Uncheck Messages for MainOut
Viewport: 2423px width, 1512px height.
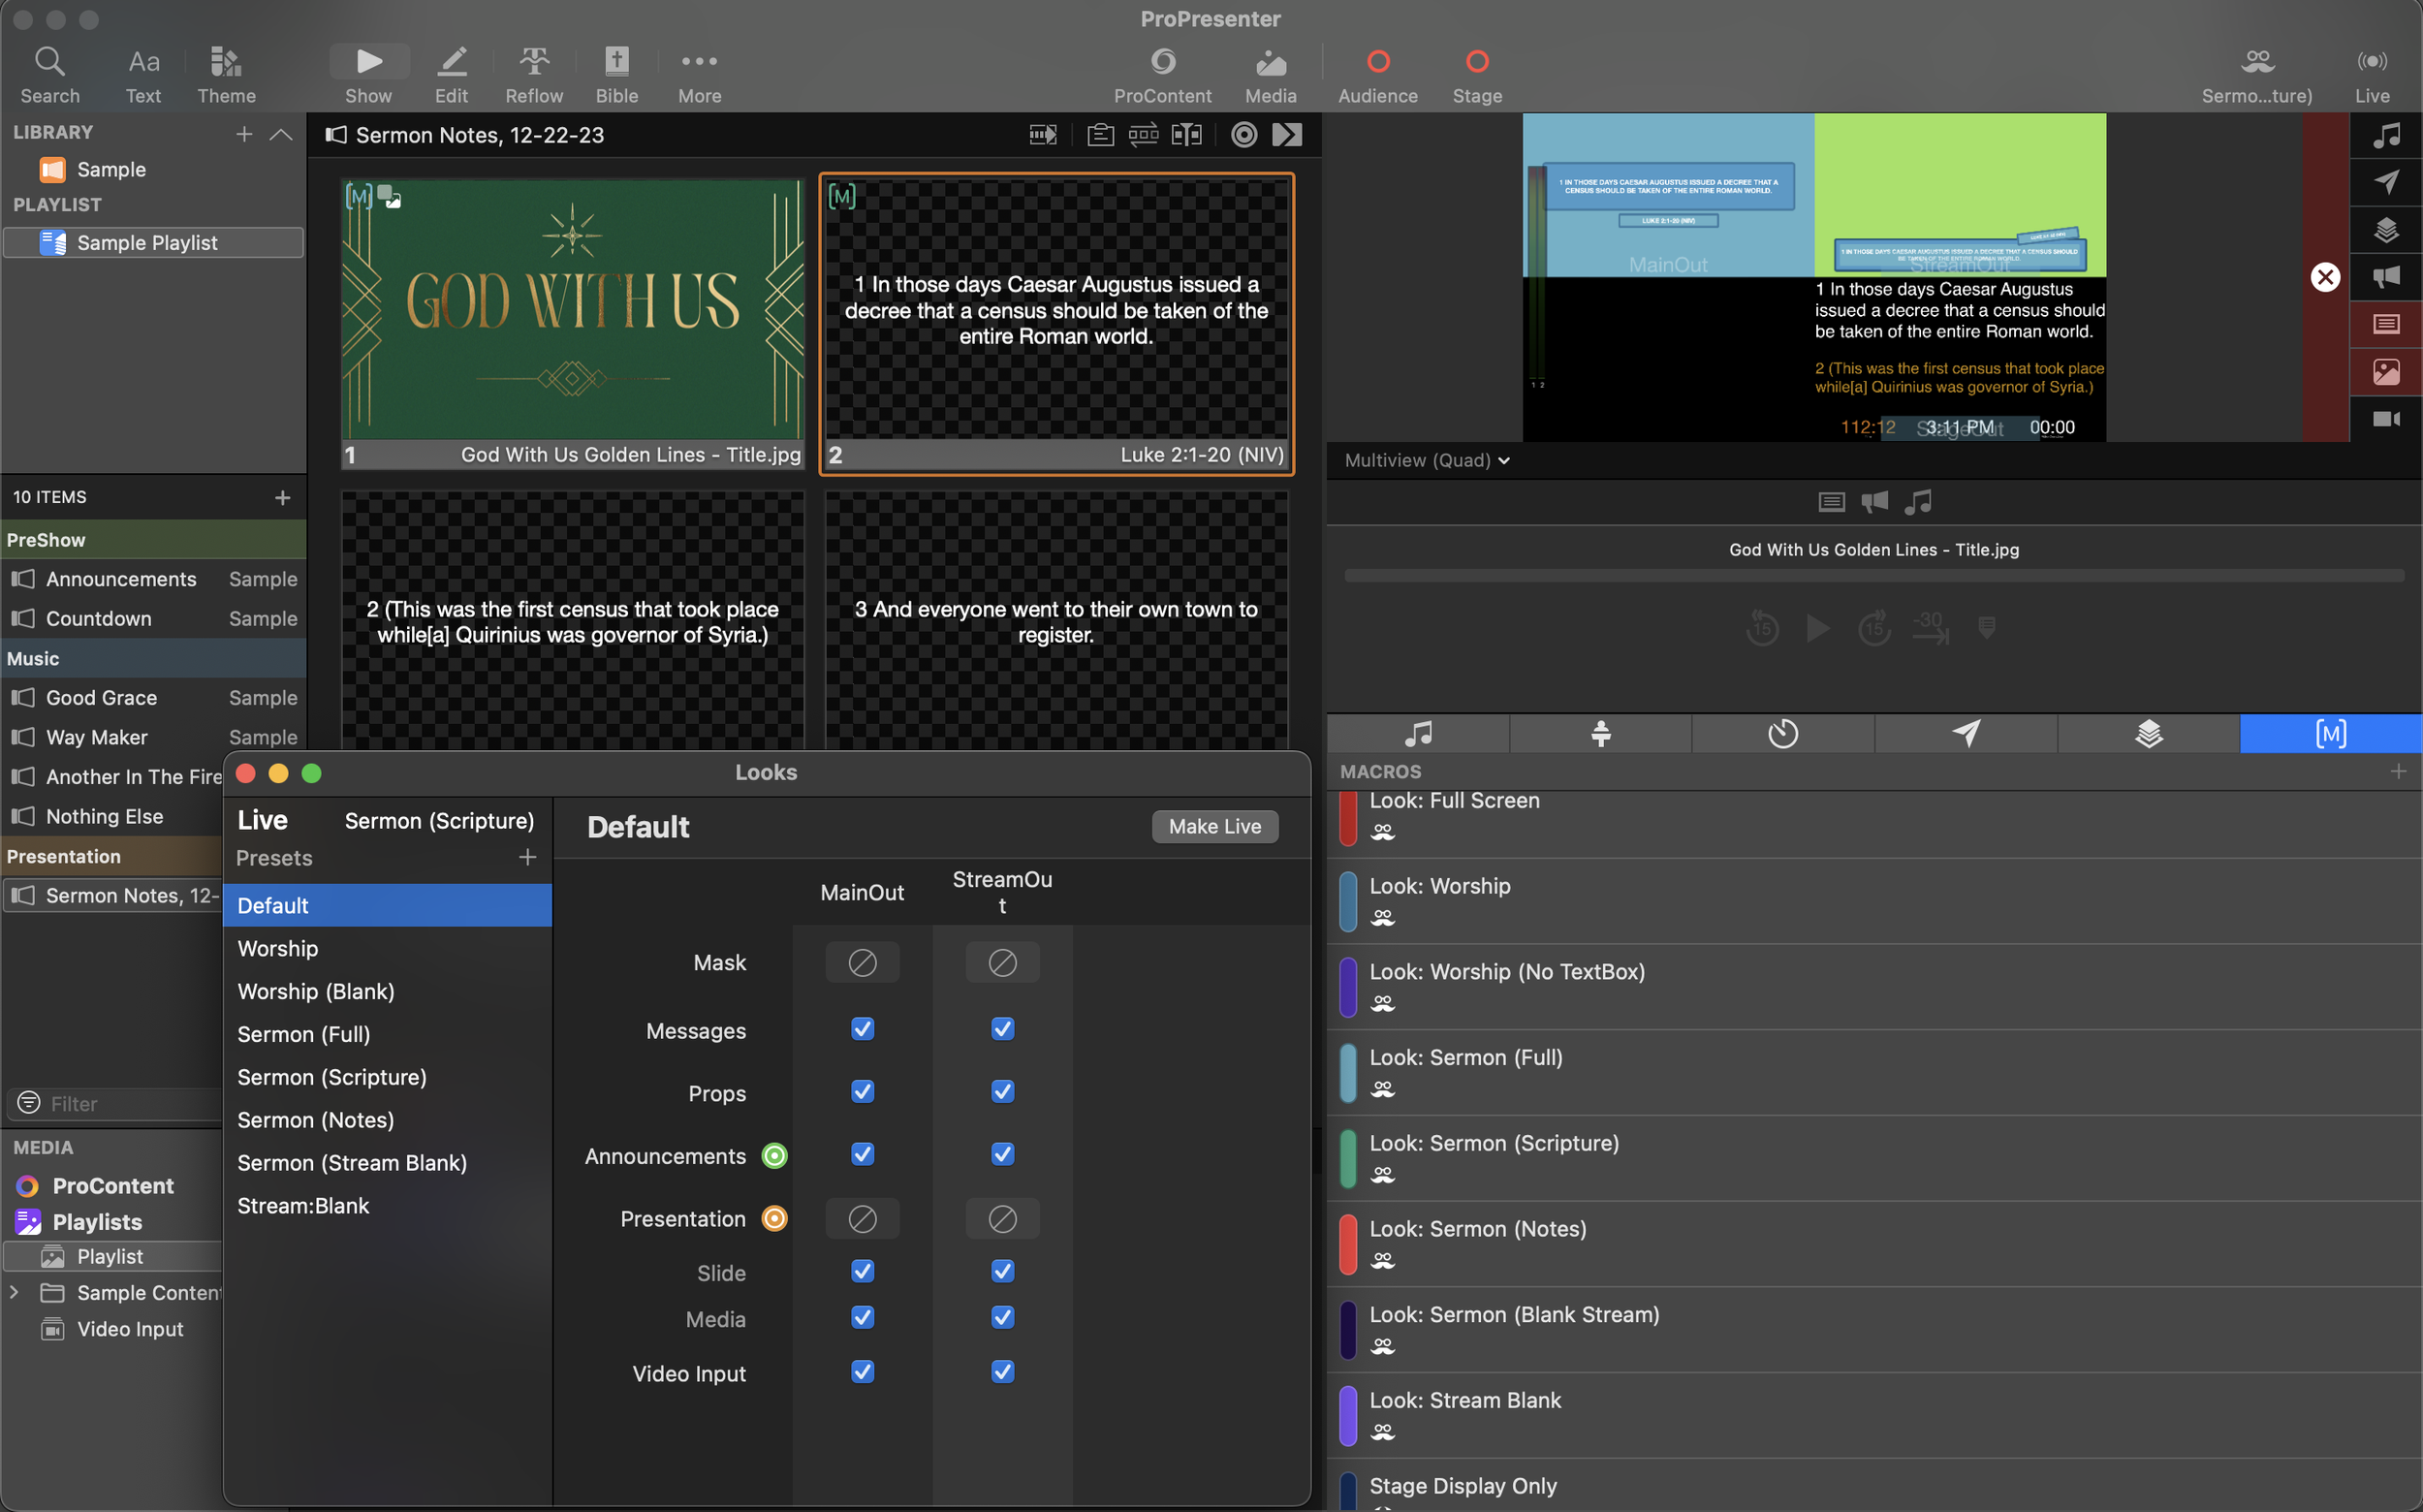[862, 1029]
